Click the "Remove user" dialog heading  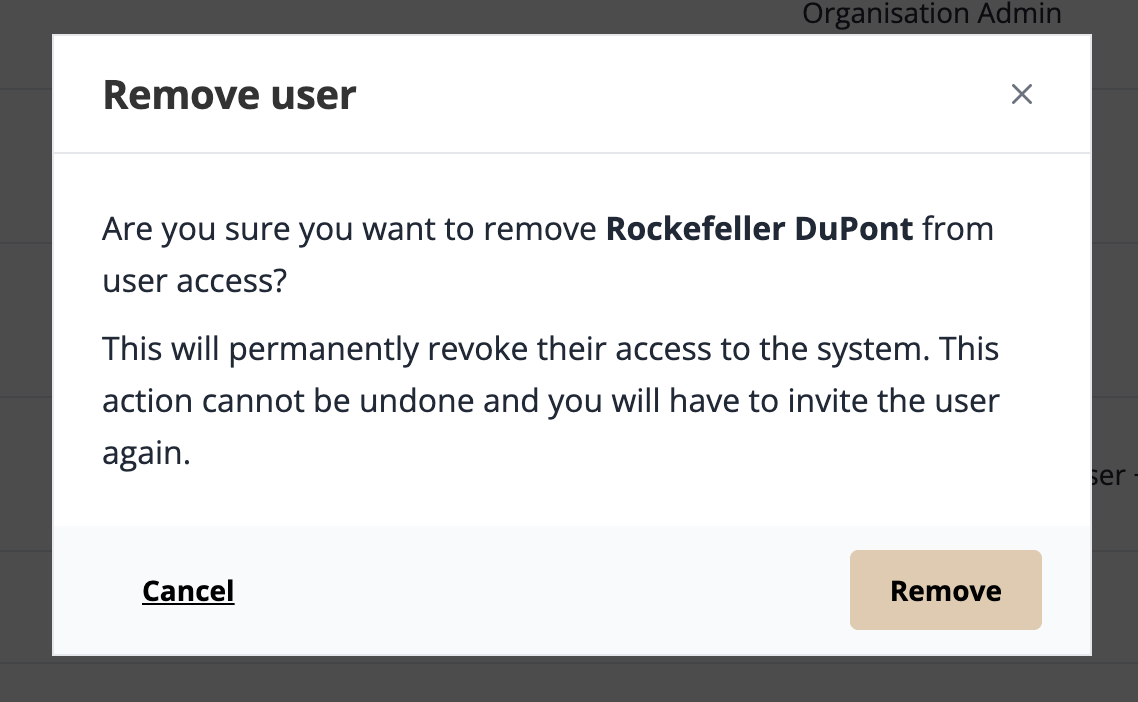229,95
